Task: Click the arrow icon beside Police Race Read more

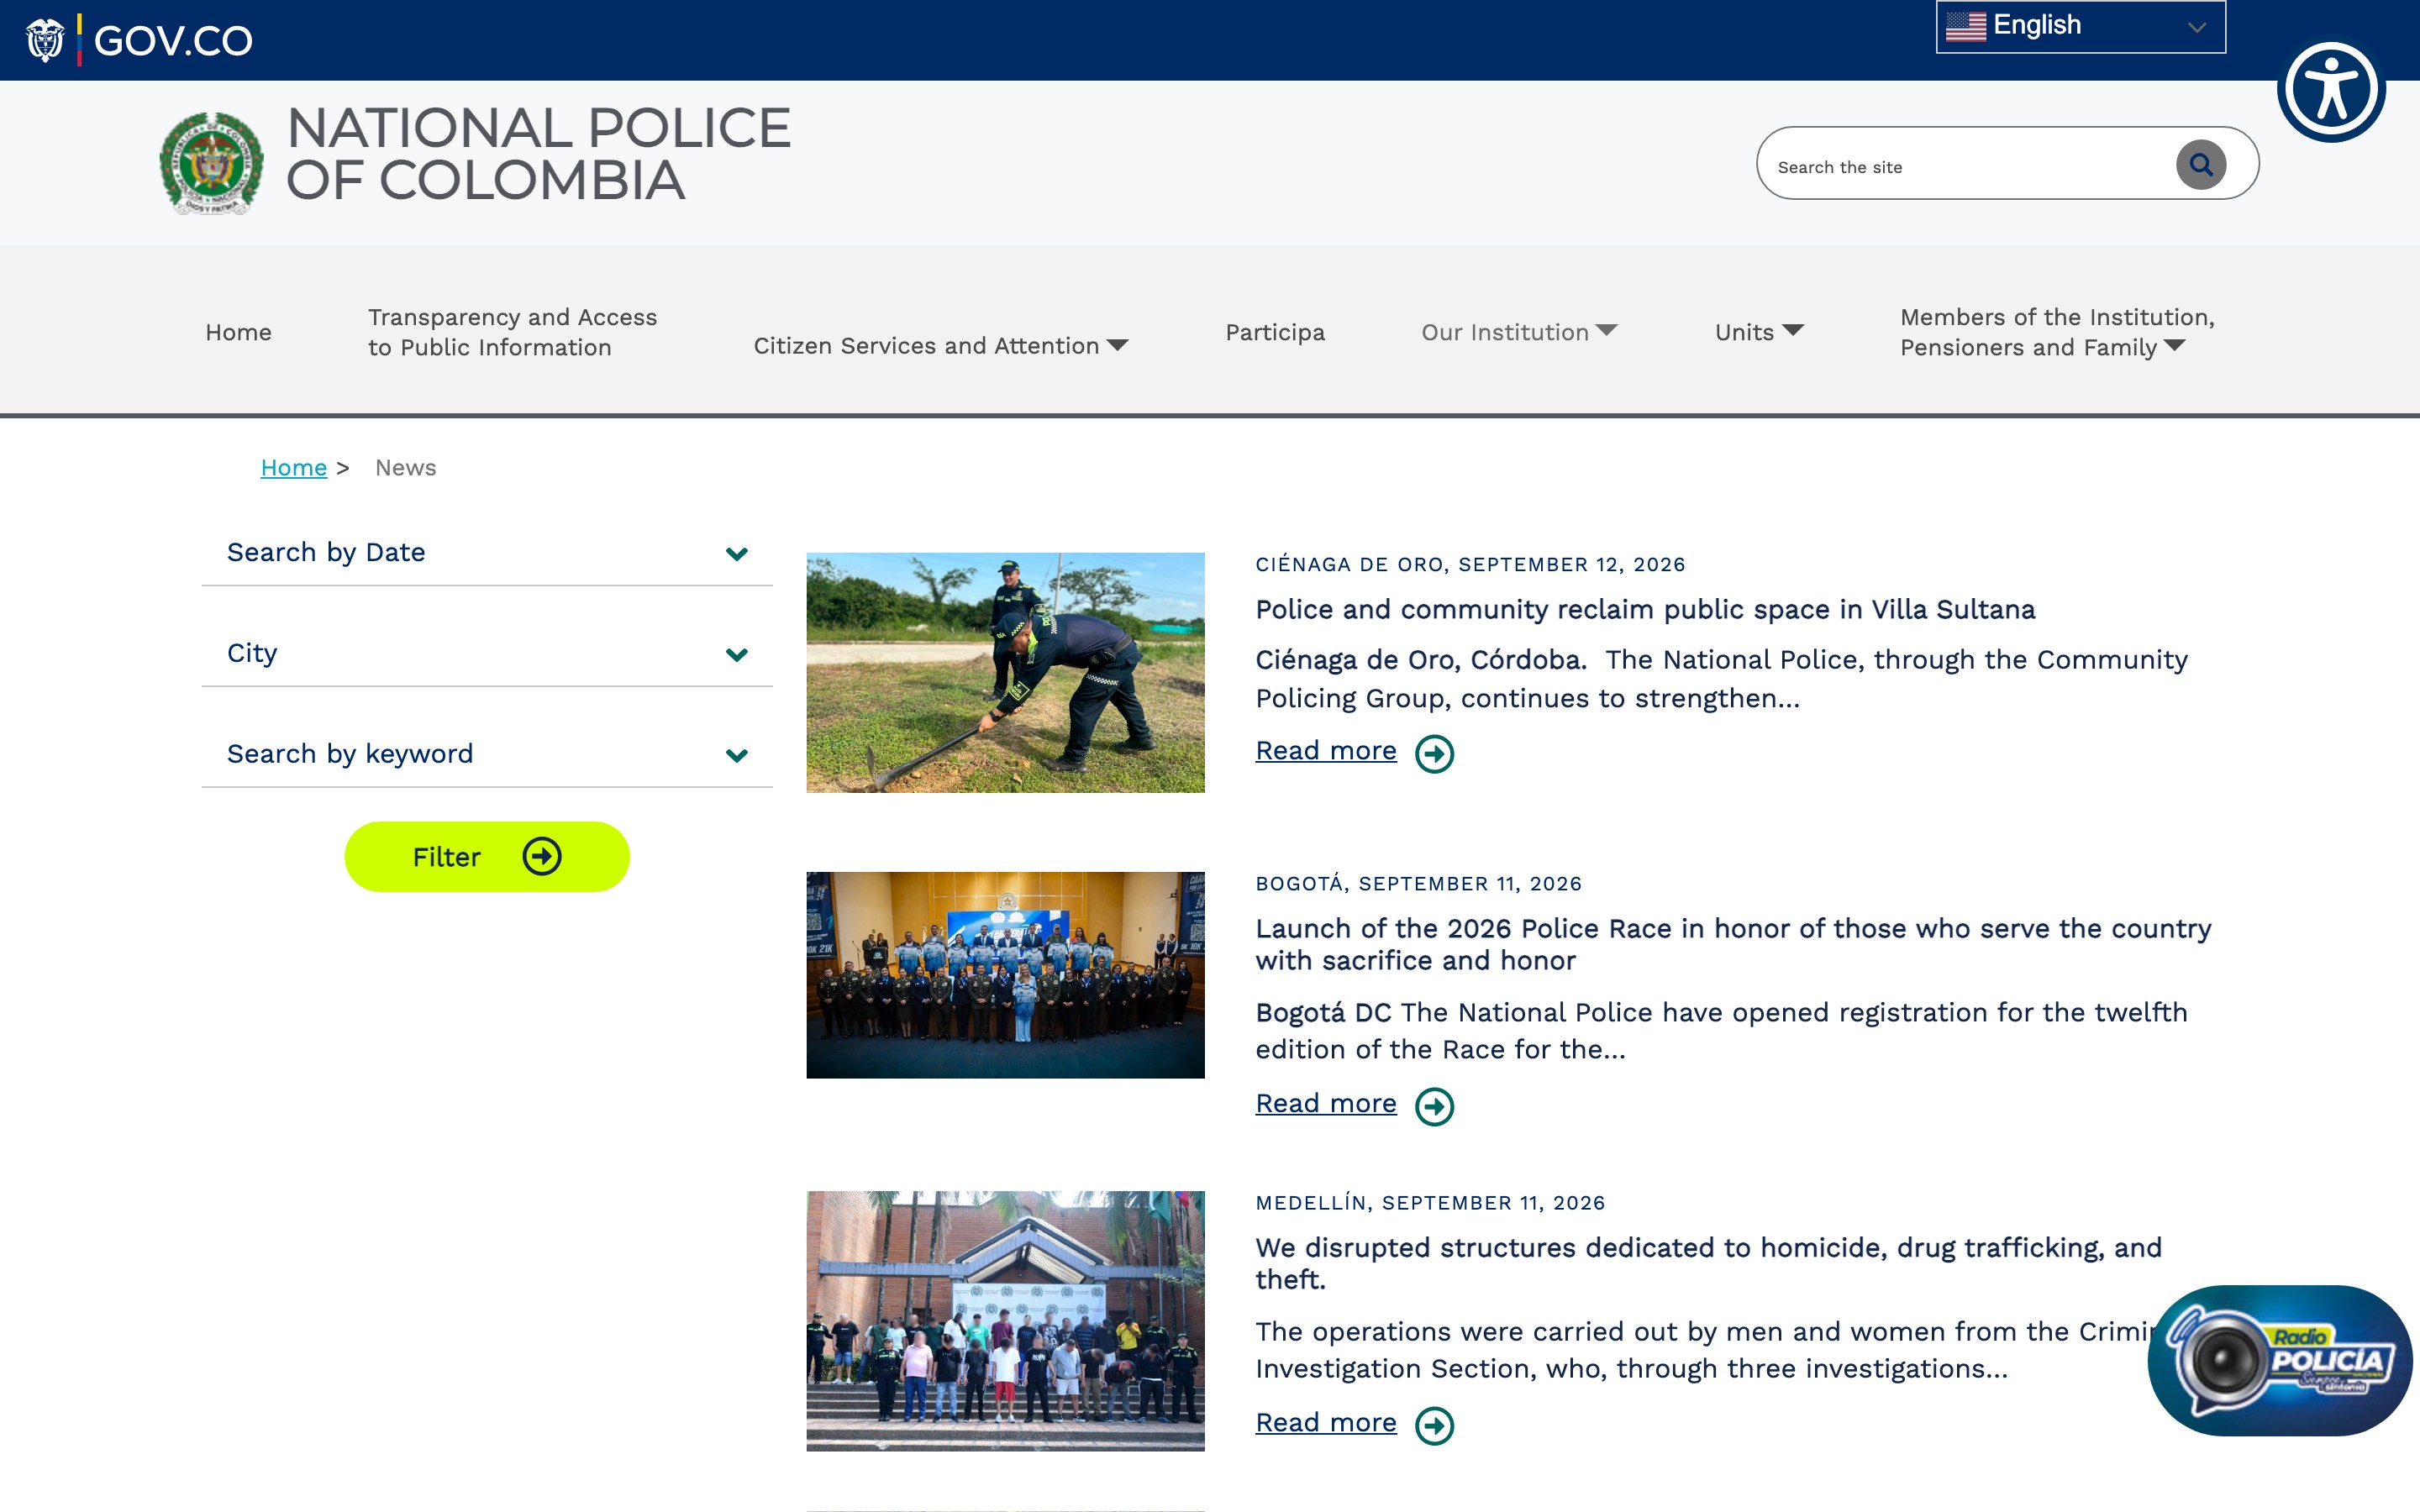Action: click(x=1434, y=1106)
